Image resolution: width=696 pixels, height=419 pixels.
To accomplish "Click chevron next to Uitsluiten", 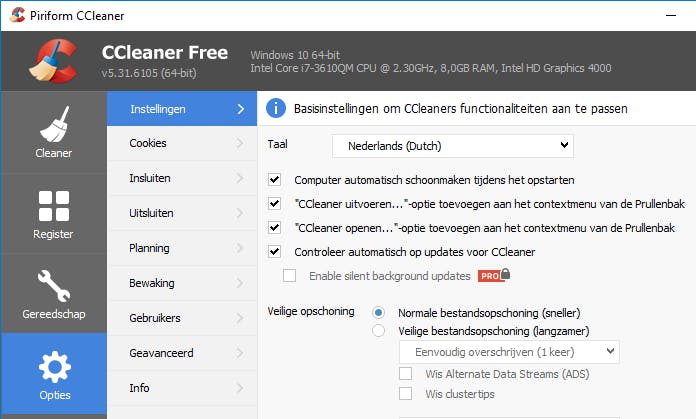I will 240,213.
